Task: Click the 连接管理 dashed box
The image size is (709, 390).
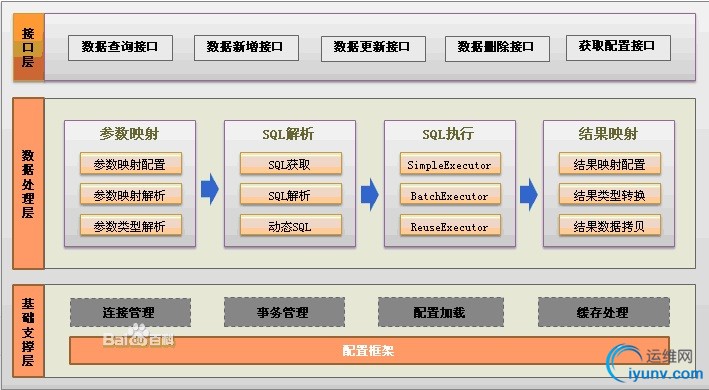Action: click(x=130, y=312)
